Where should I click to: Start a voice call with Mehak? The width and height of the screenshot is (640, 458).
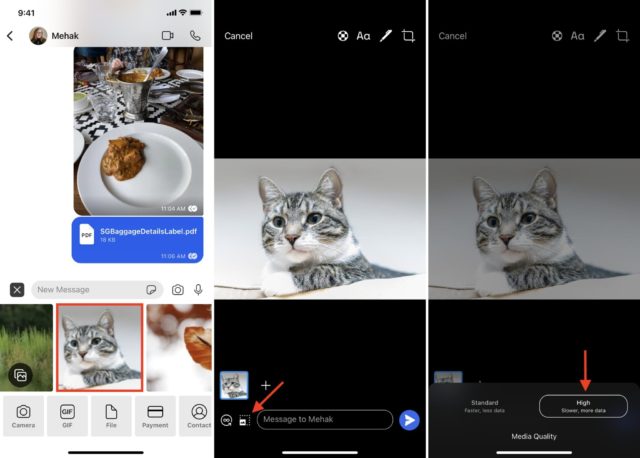point(195,36)
